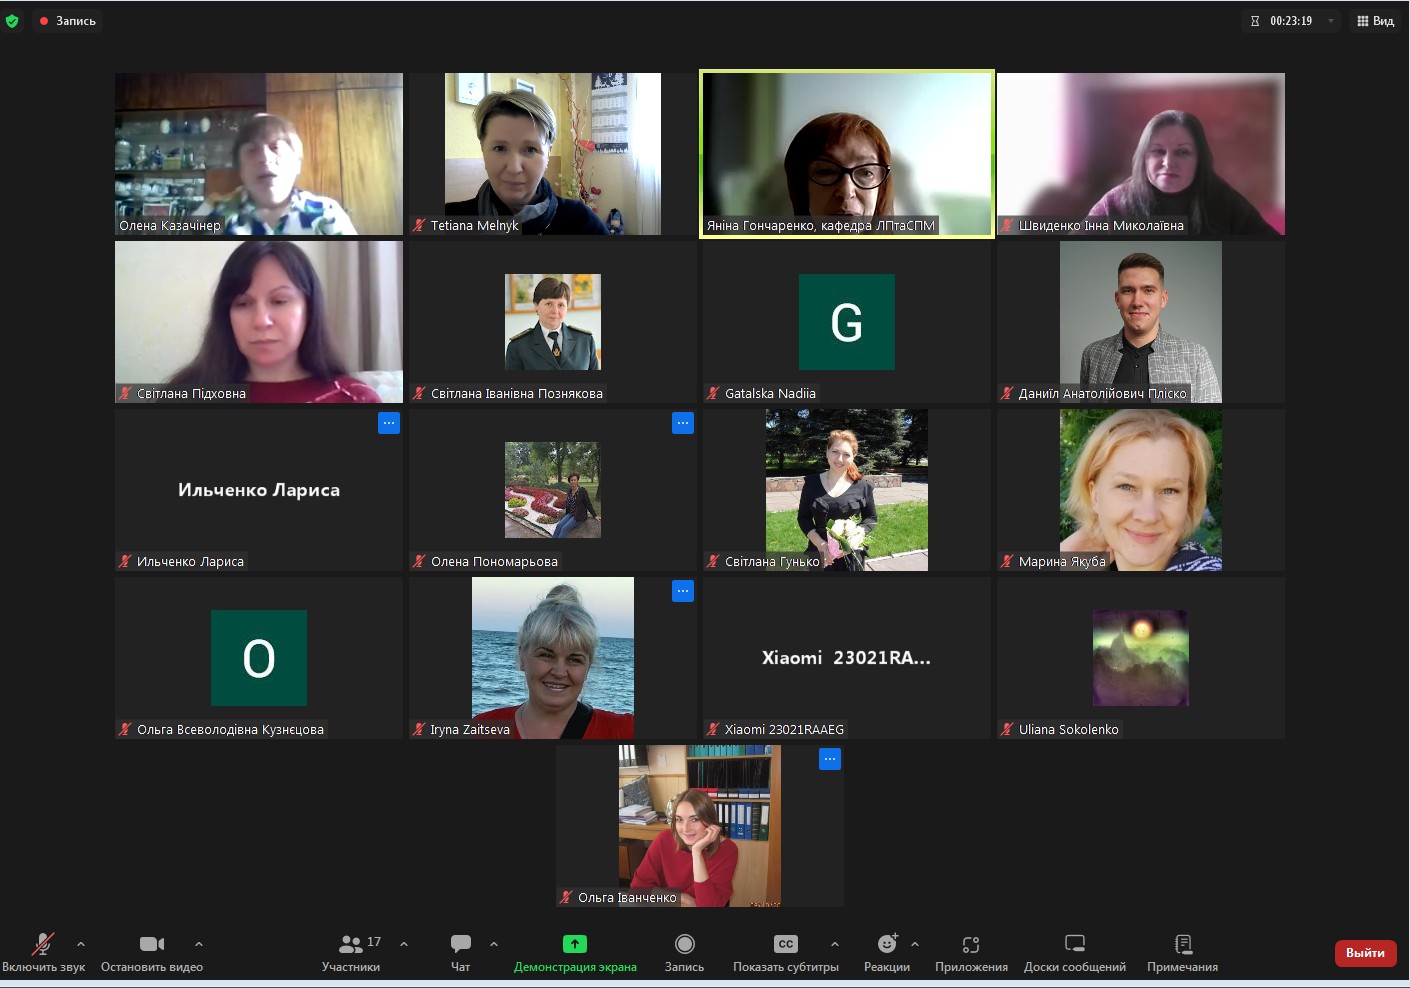
Task: Expand video options arrow beside camera
Action: [199, 944]
